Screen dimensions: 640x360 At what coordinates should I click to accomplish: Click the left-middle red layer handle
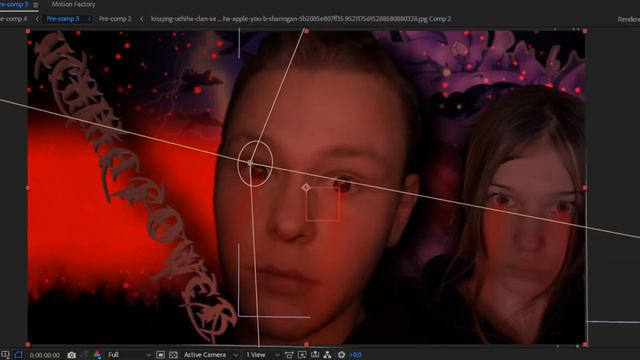click(x=28, y=188)
